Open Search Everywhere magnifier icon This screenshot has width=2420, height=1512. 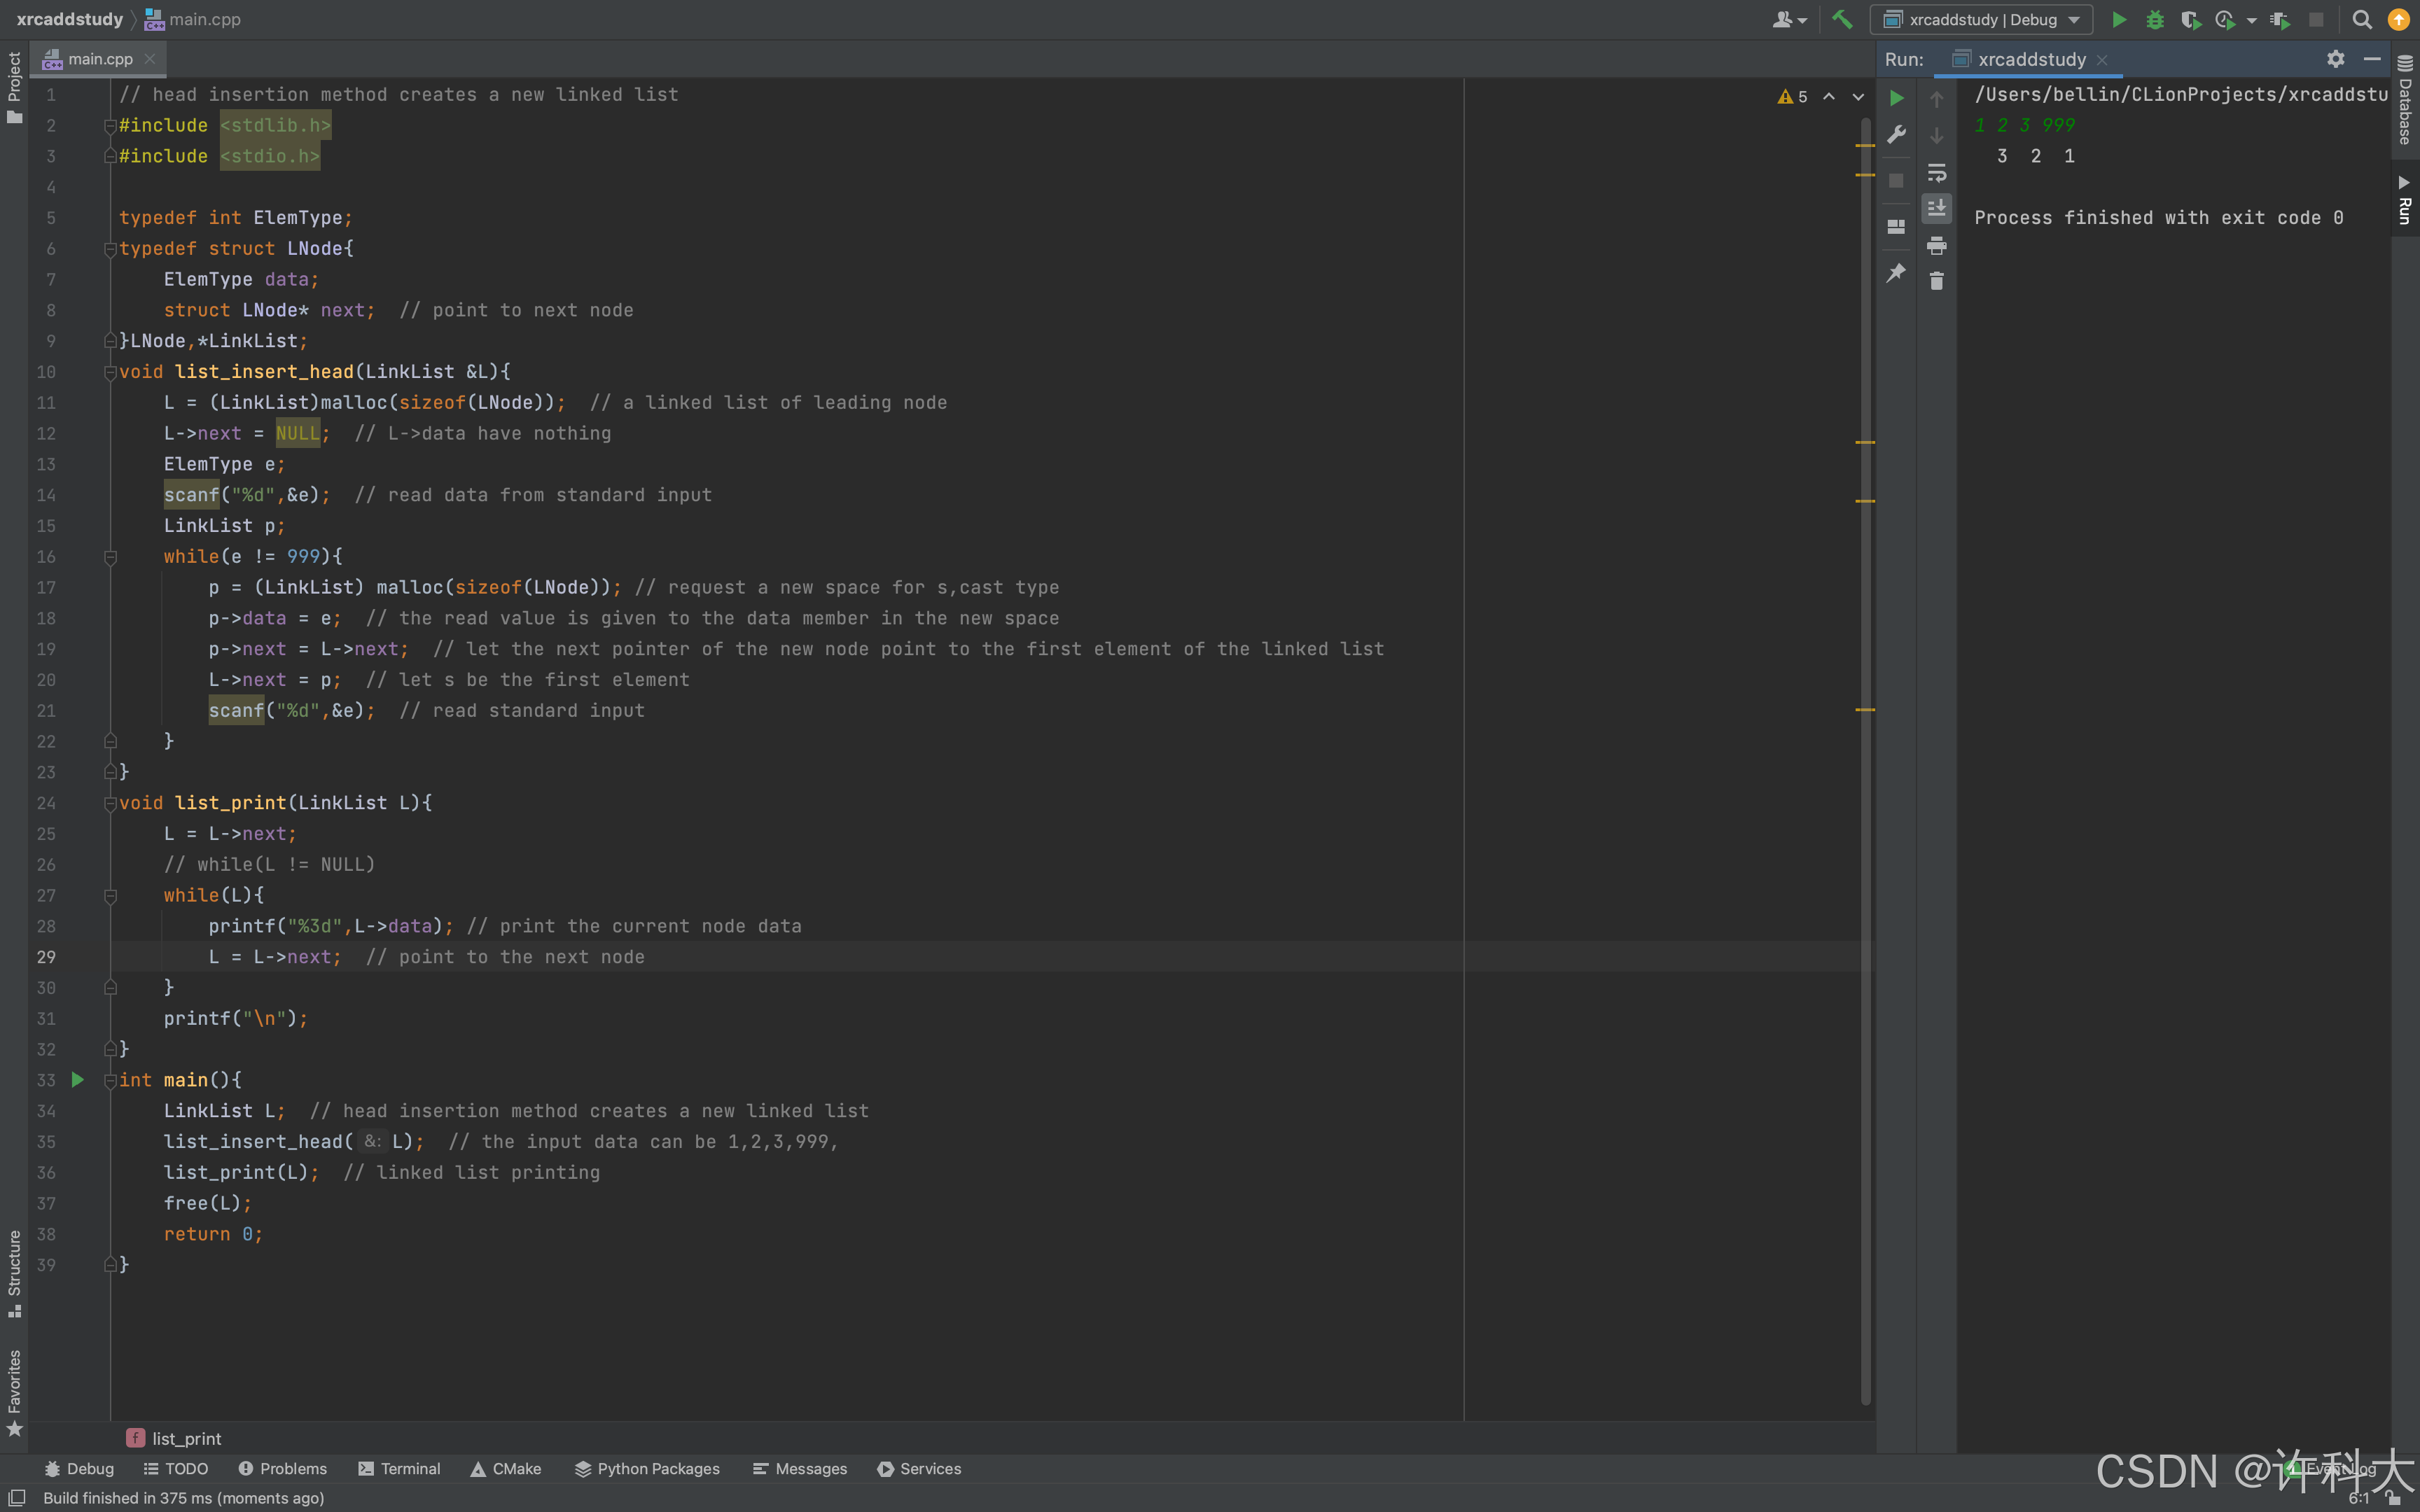2361,19
